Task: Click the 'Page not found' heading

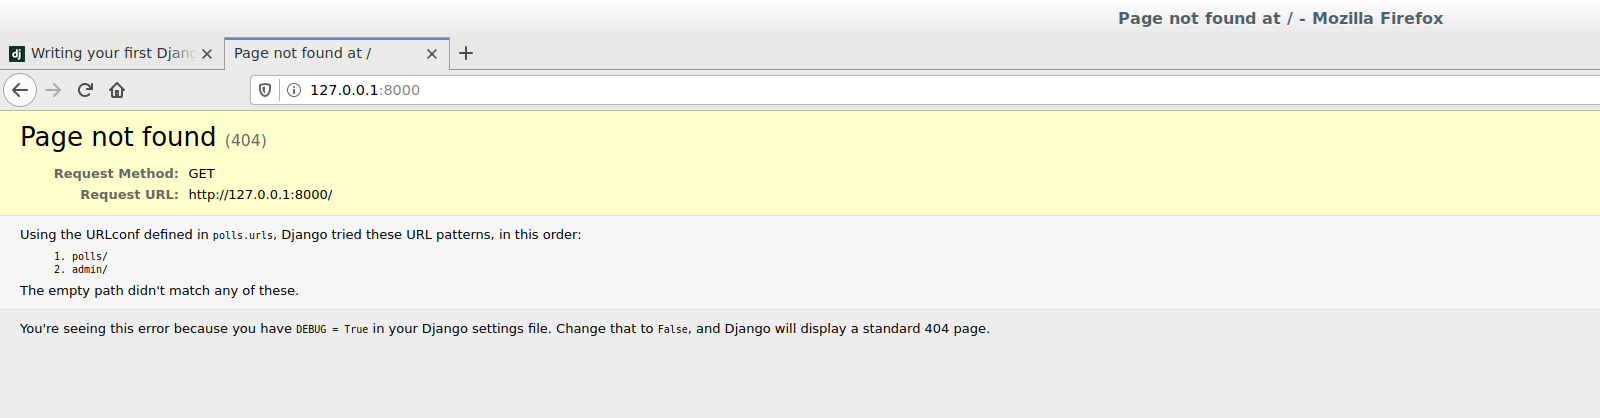Action: coord(118,137)
